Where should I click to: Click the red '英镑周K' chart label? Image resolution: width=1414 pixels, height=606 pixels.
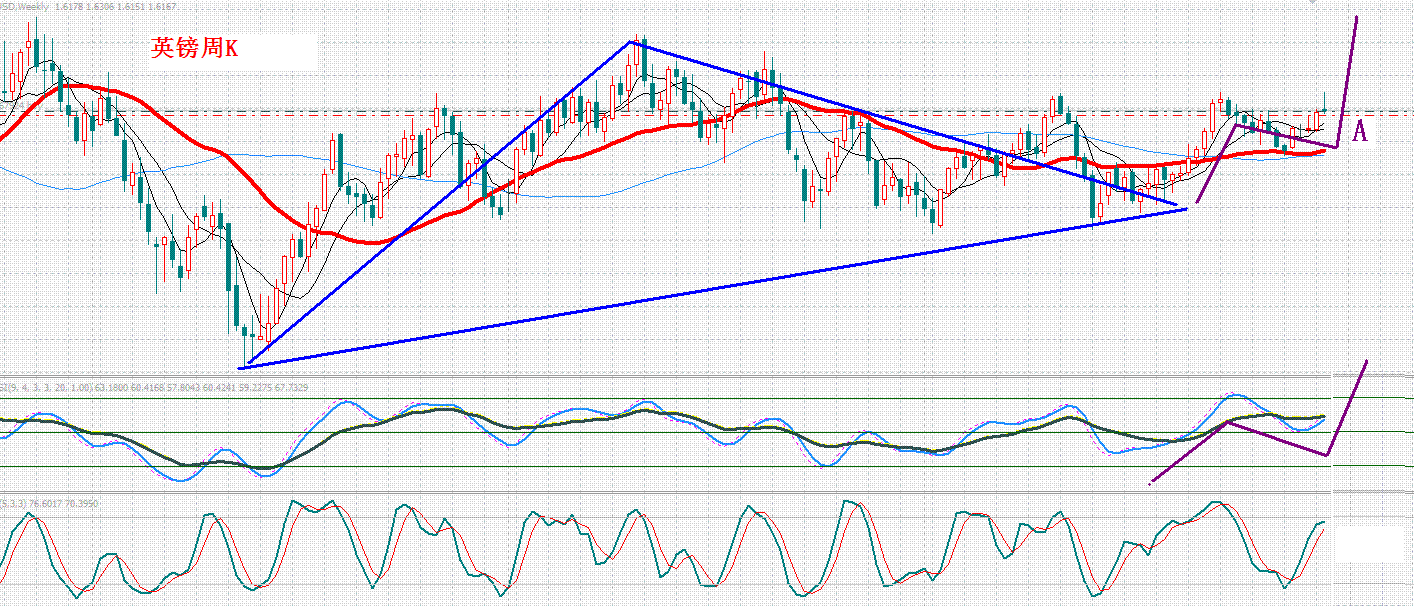[x=195, y=47]
